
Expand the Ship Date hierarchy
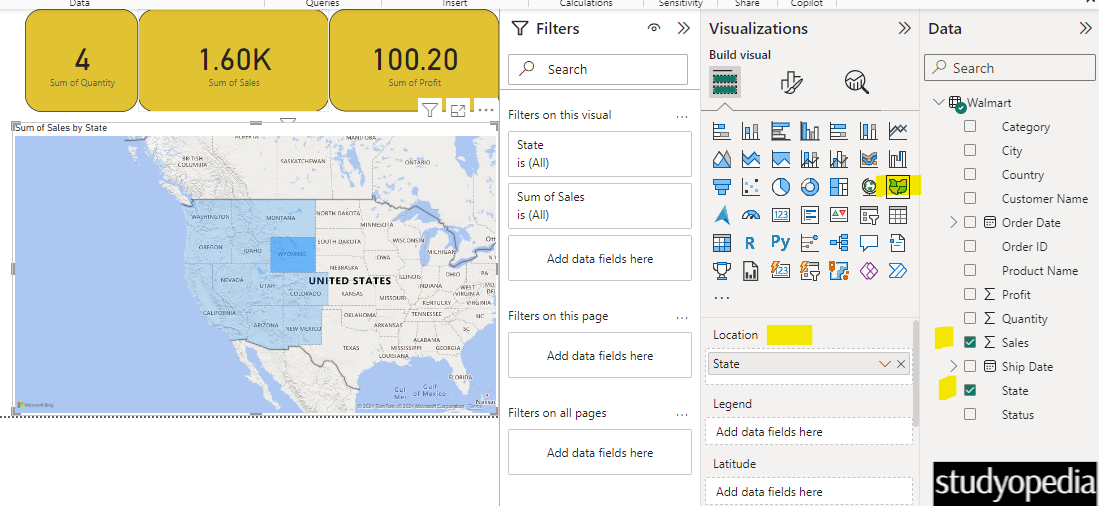tap(953, 366)
